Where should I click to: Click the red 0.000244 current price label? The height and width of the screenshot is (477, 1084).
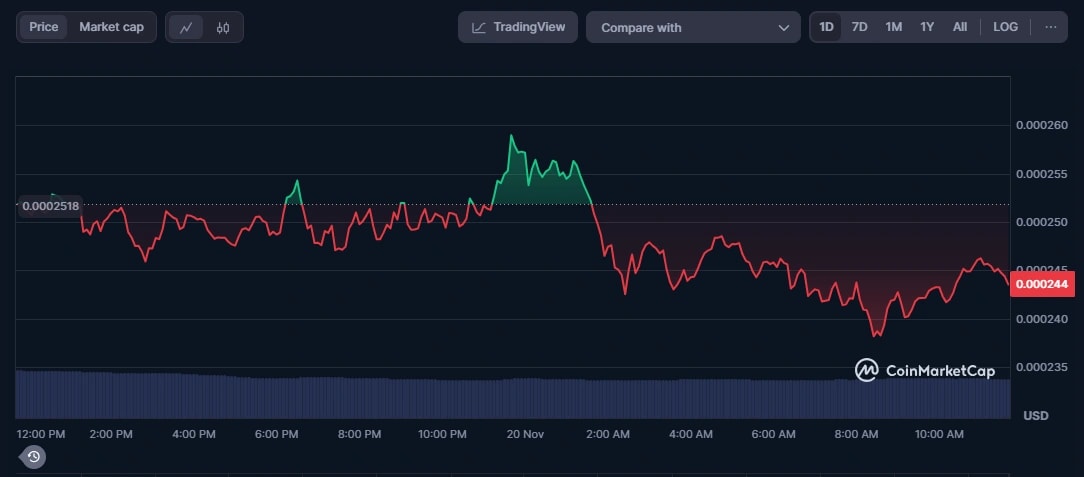coord(1044,284)
